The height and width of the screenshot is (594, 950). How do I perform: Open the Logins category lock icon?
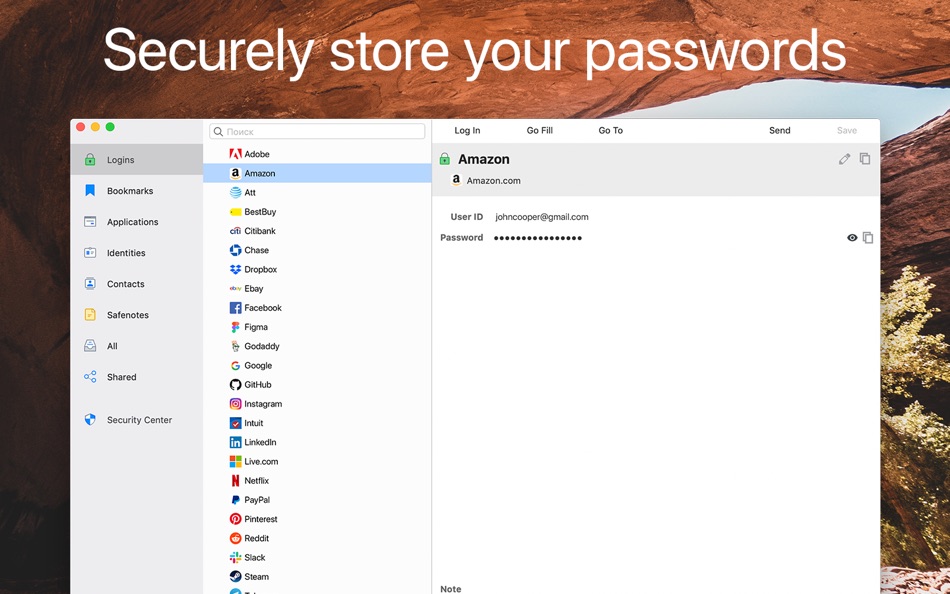pos(90,160)
